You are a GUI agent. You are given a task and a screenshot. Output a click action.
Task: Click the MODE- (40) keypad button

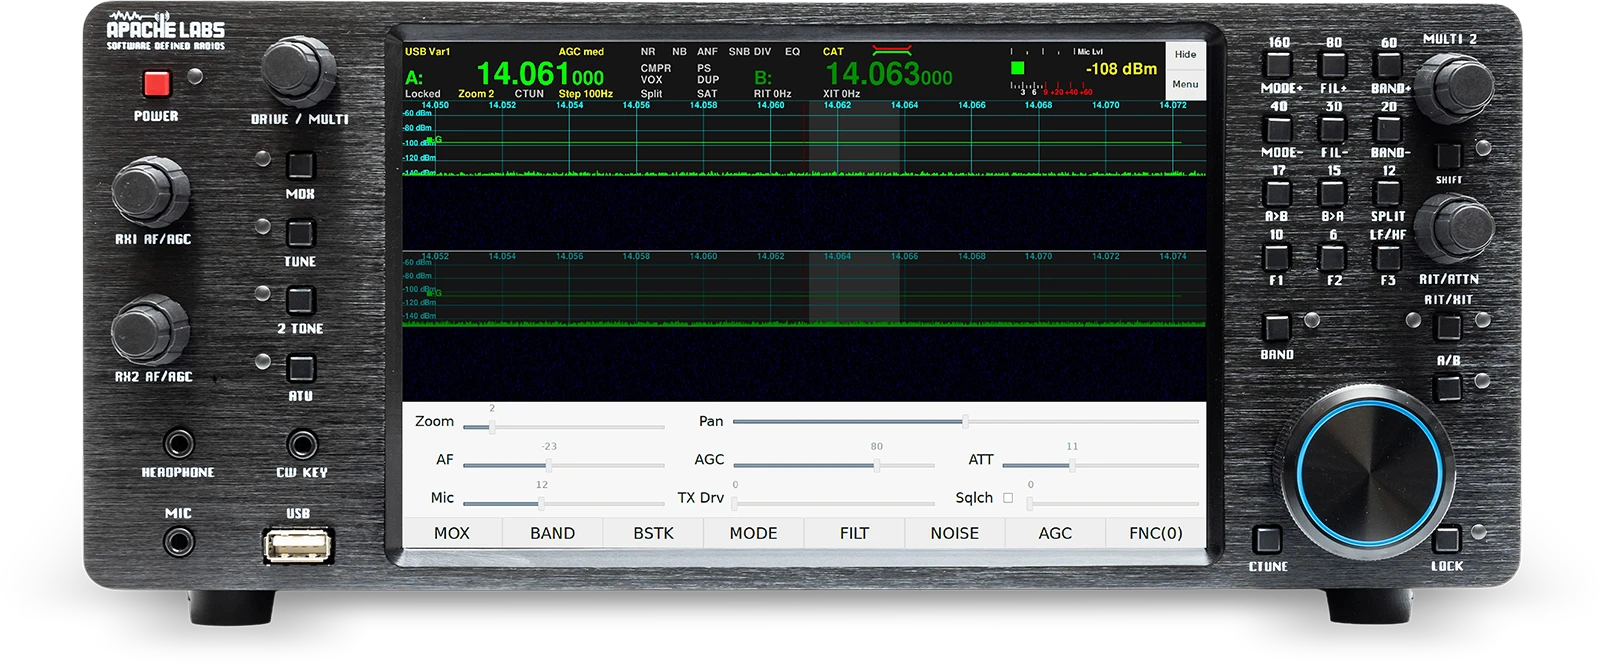point(1278,129)
